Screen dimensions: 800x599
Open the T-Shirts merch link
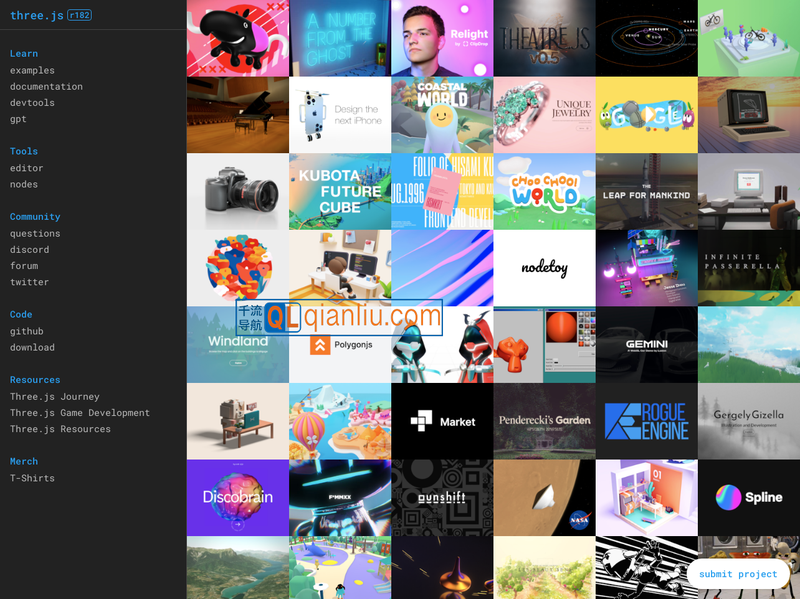tap(32, 478)
